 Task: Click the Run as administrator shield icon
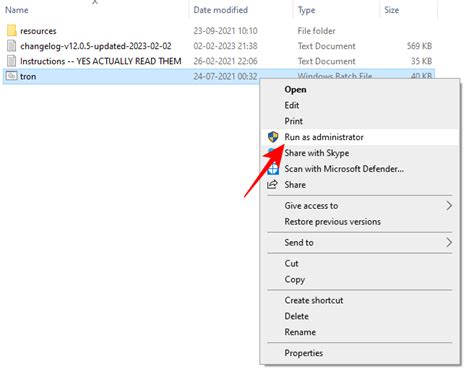(x=273, y=137)
